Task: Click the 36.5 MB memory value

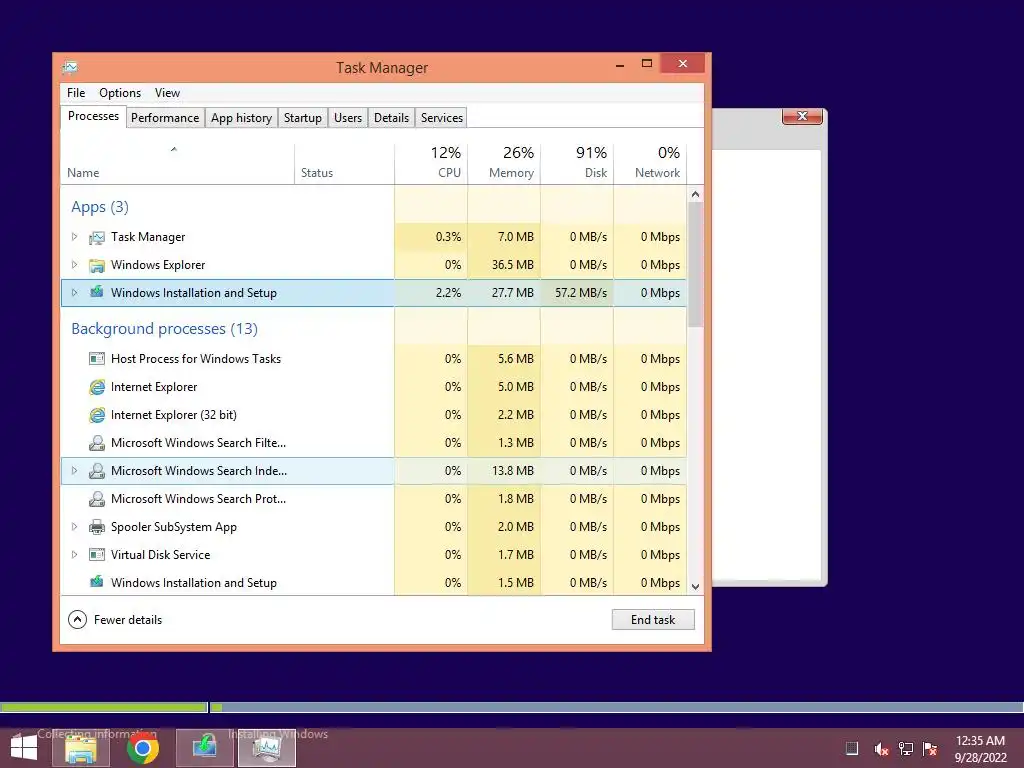Action: (513, 265)
